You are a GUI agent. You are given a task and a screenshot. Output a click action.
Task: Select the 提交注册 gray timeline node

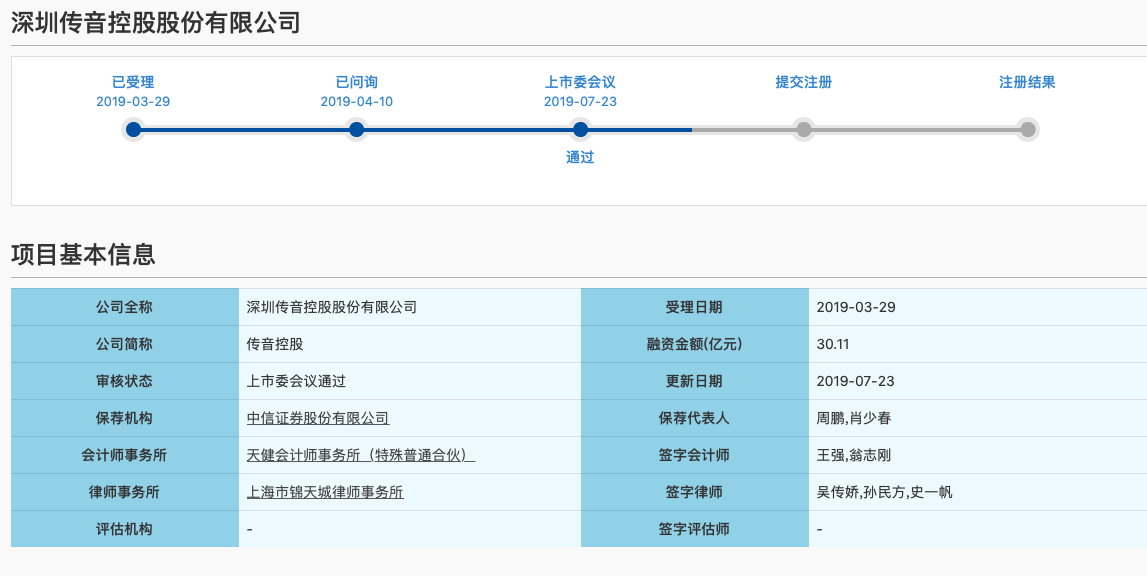[804, 130]
